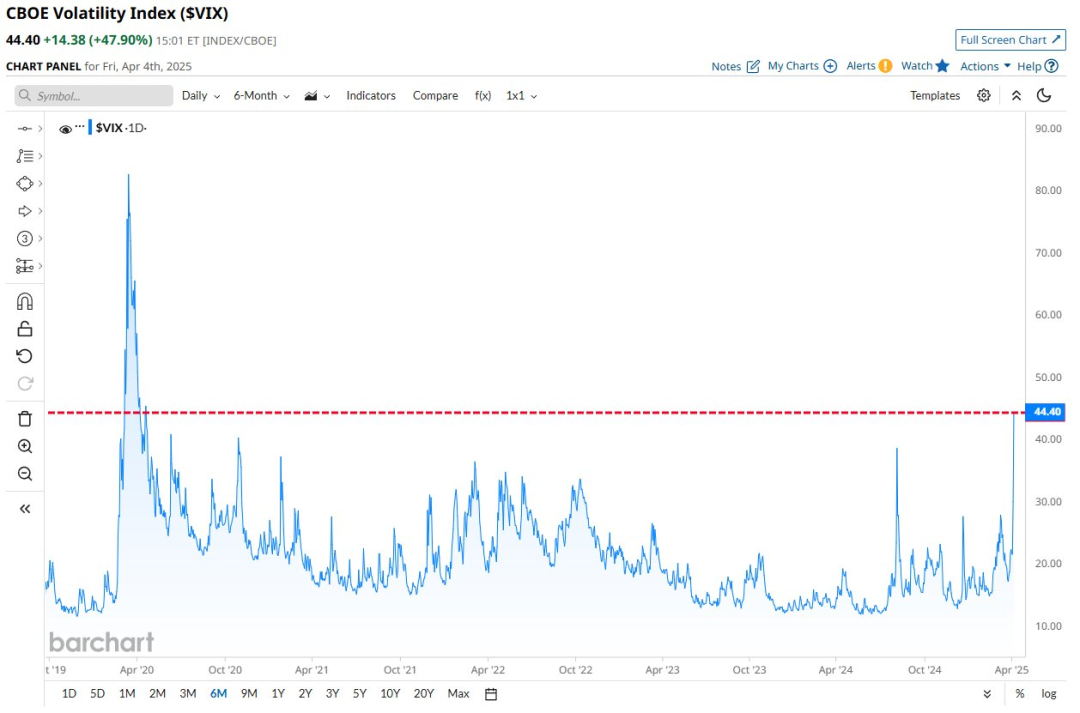
Task: Expand the Fibonacci tool submenu arrow
Action: tap(41, 156)
